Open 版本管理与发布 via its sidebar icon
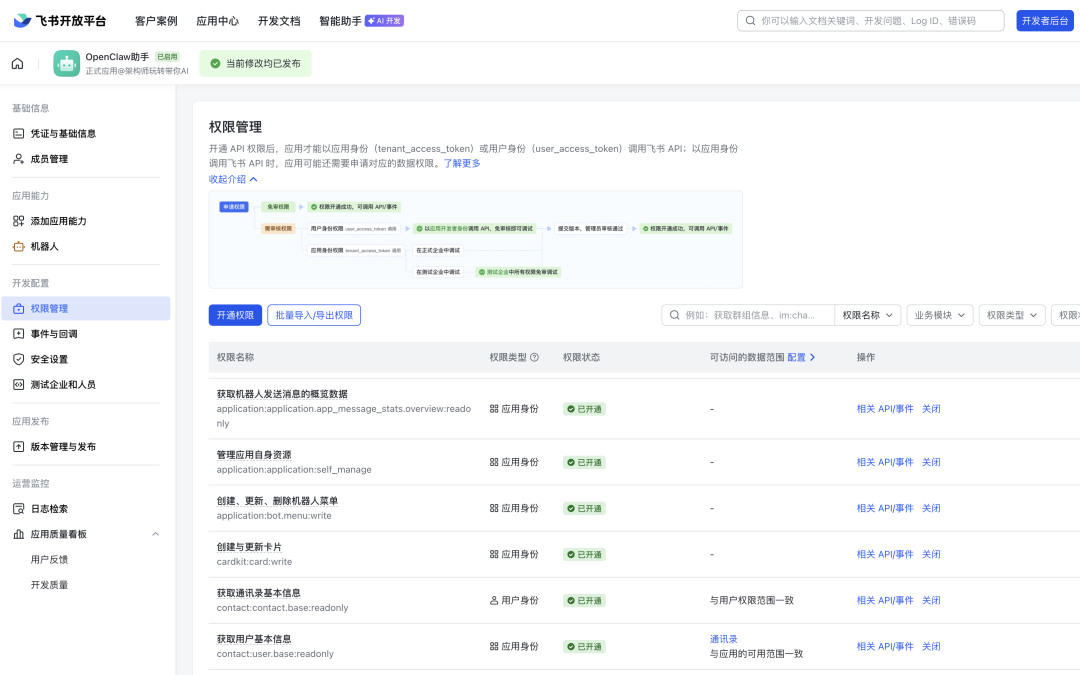The image size is (1080, 675). coord(17,446)
